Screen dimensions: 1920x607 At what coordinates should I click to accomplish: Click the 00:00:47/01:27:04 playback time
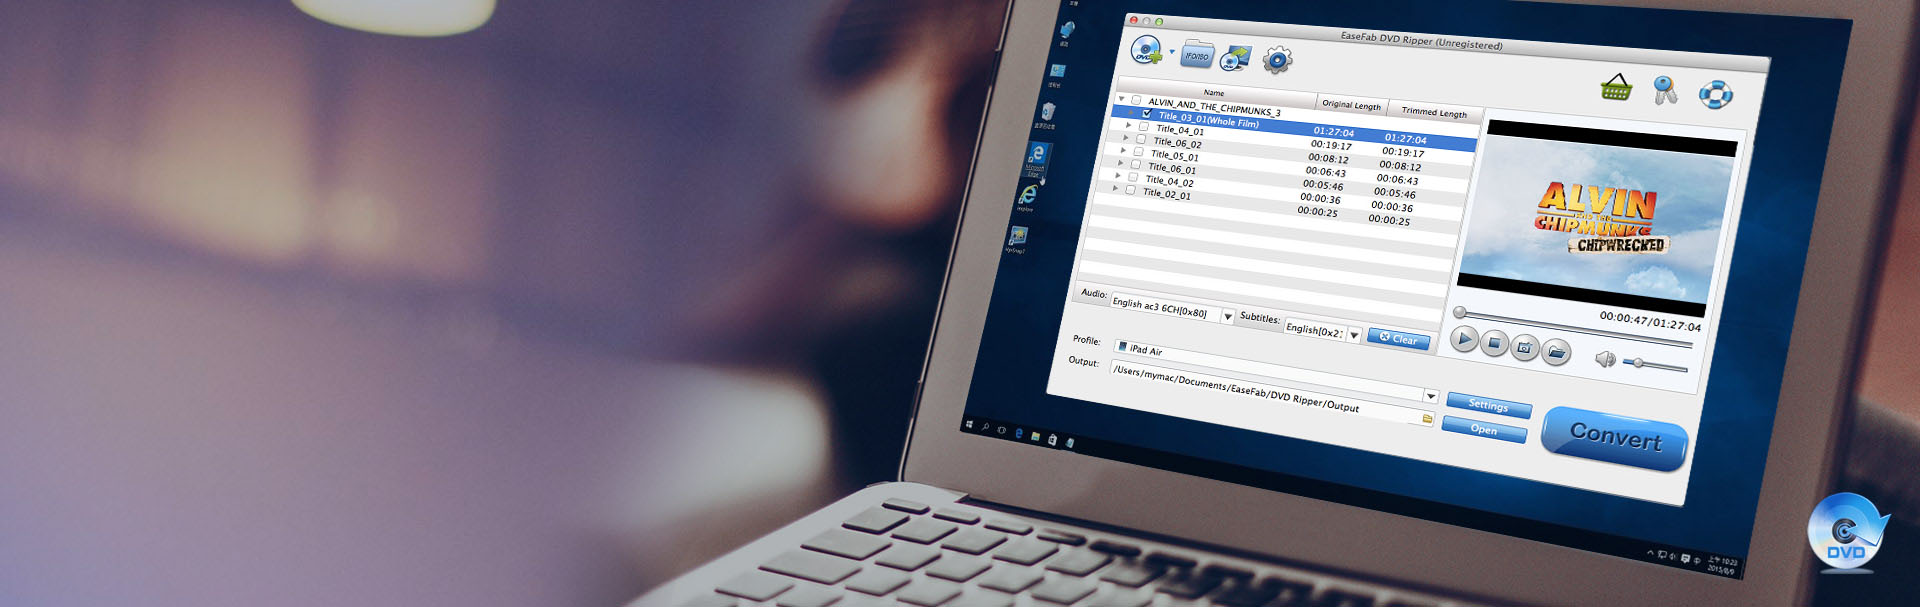(x=1650, y=321)
